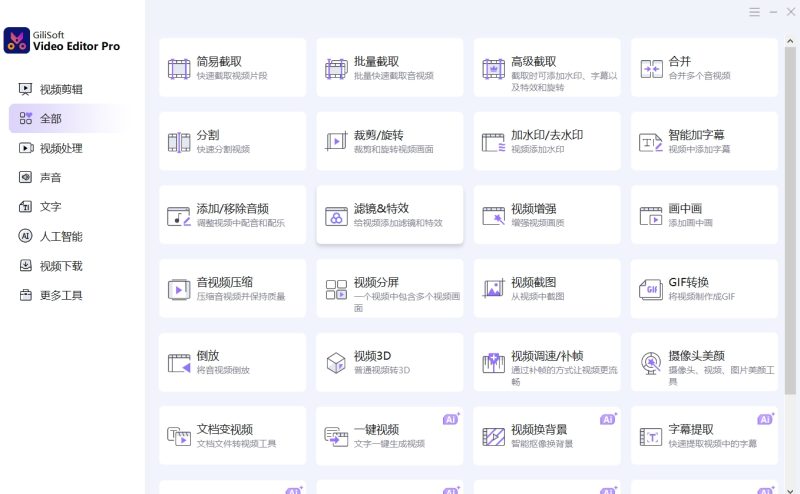Click the 一键视频 icon

[336, 437]
